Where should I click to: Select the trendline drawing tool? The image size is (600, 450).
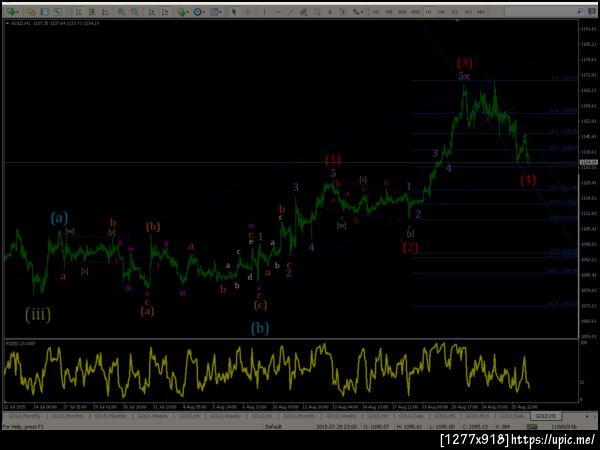click(290, 12)
